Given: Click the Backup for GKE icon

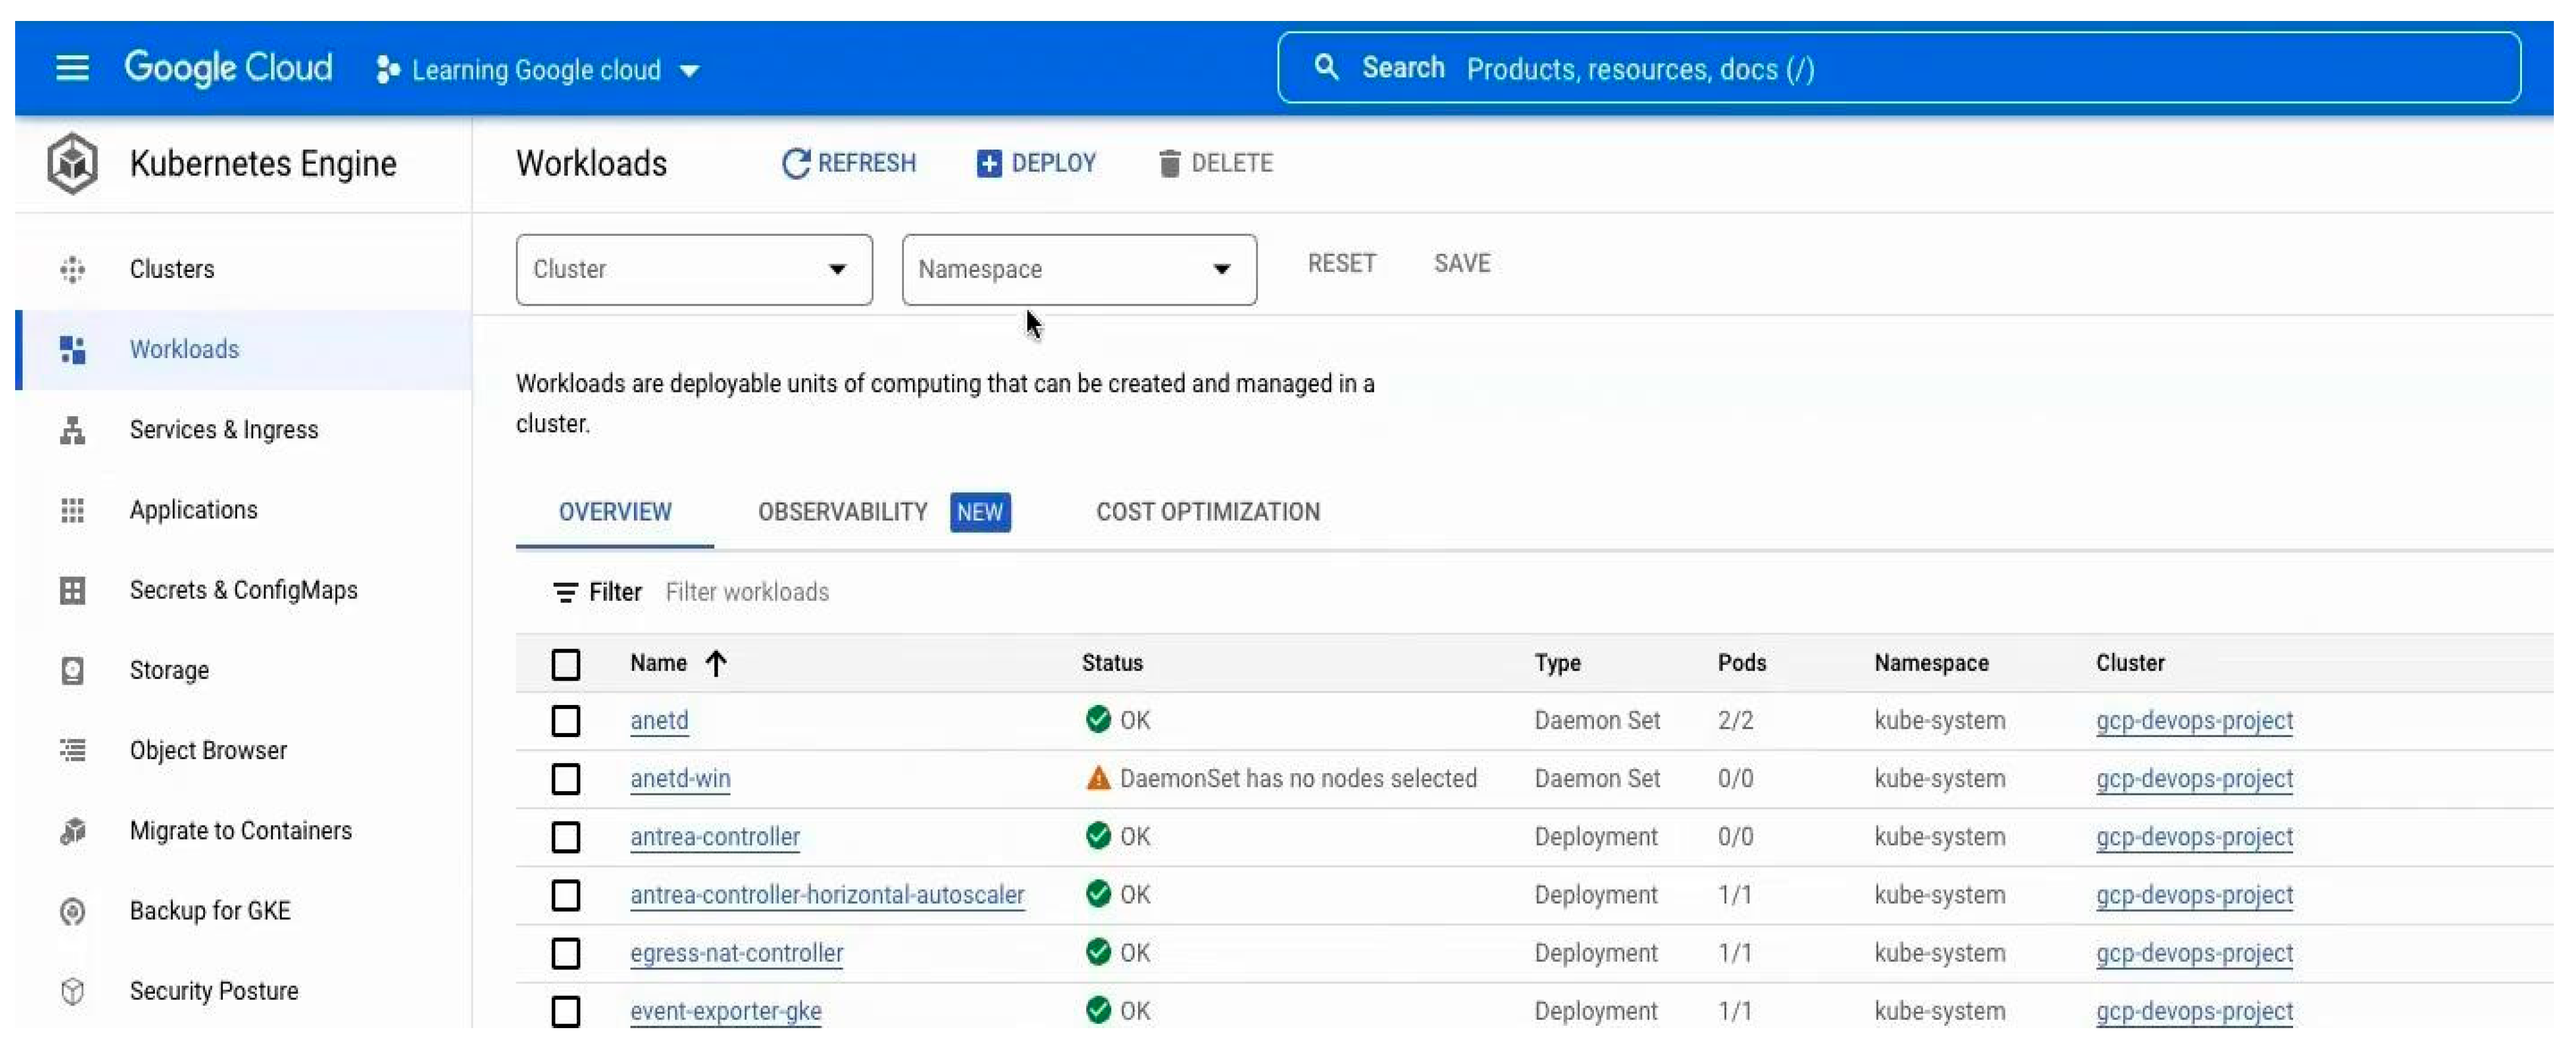Looking at the screenshot, I should [72, 911].
